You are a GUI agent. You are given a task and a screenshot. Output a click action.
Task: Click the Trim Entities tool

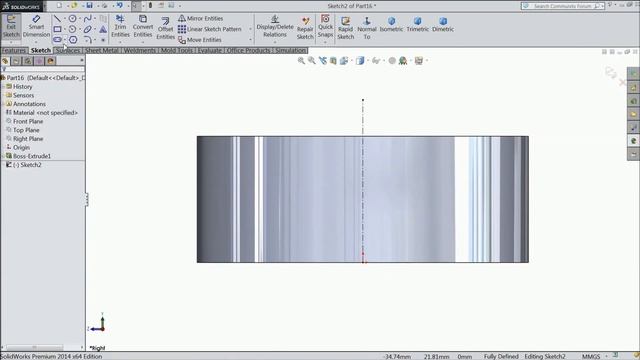point(120,27)
